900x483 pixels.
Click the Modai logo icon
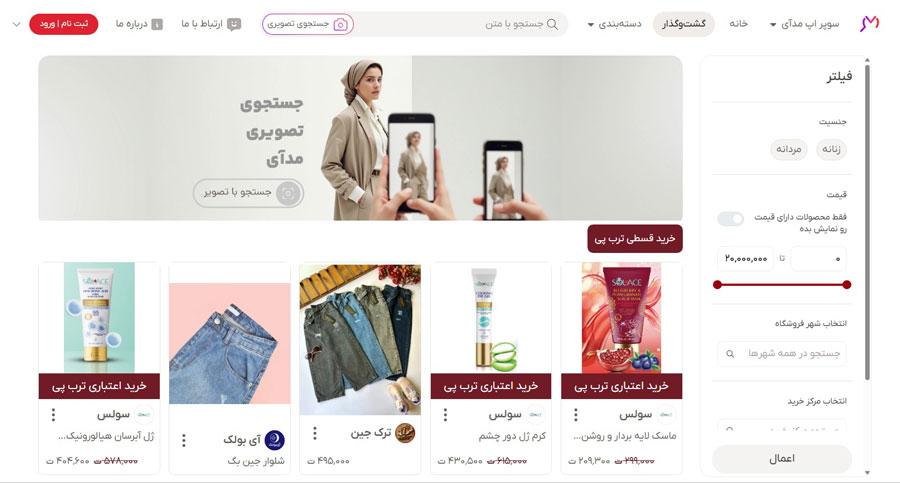869,24
